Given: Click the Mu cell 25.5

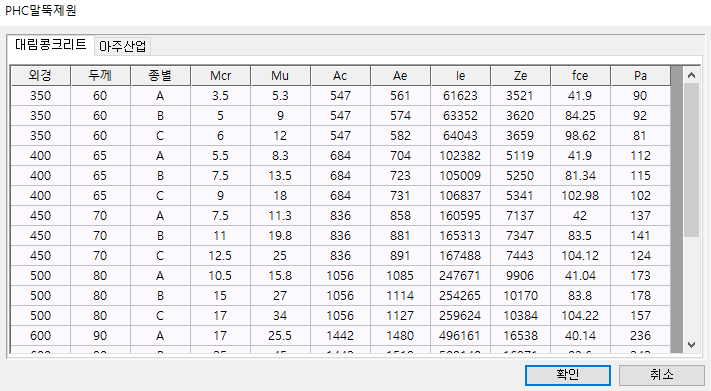Looking at the screenshot, I should point(281,335).
